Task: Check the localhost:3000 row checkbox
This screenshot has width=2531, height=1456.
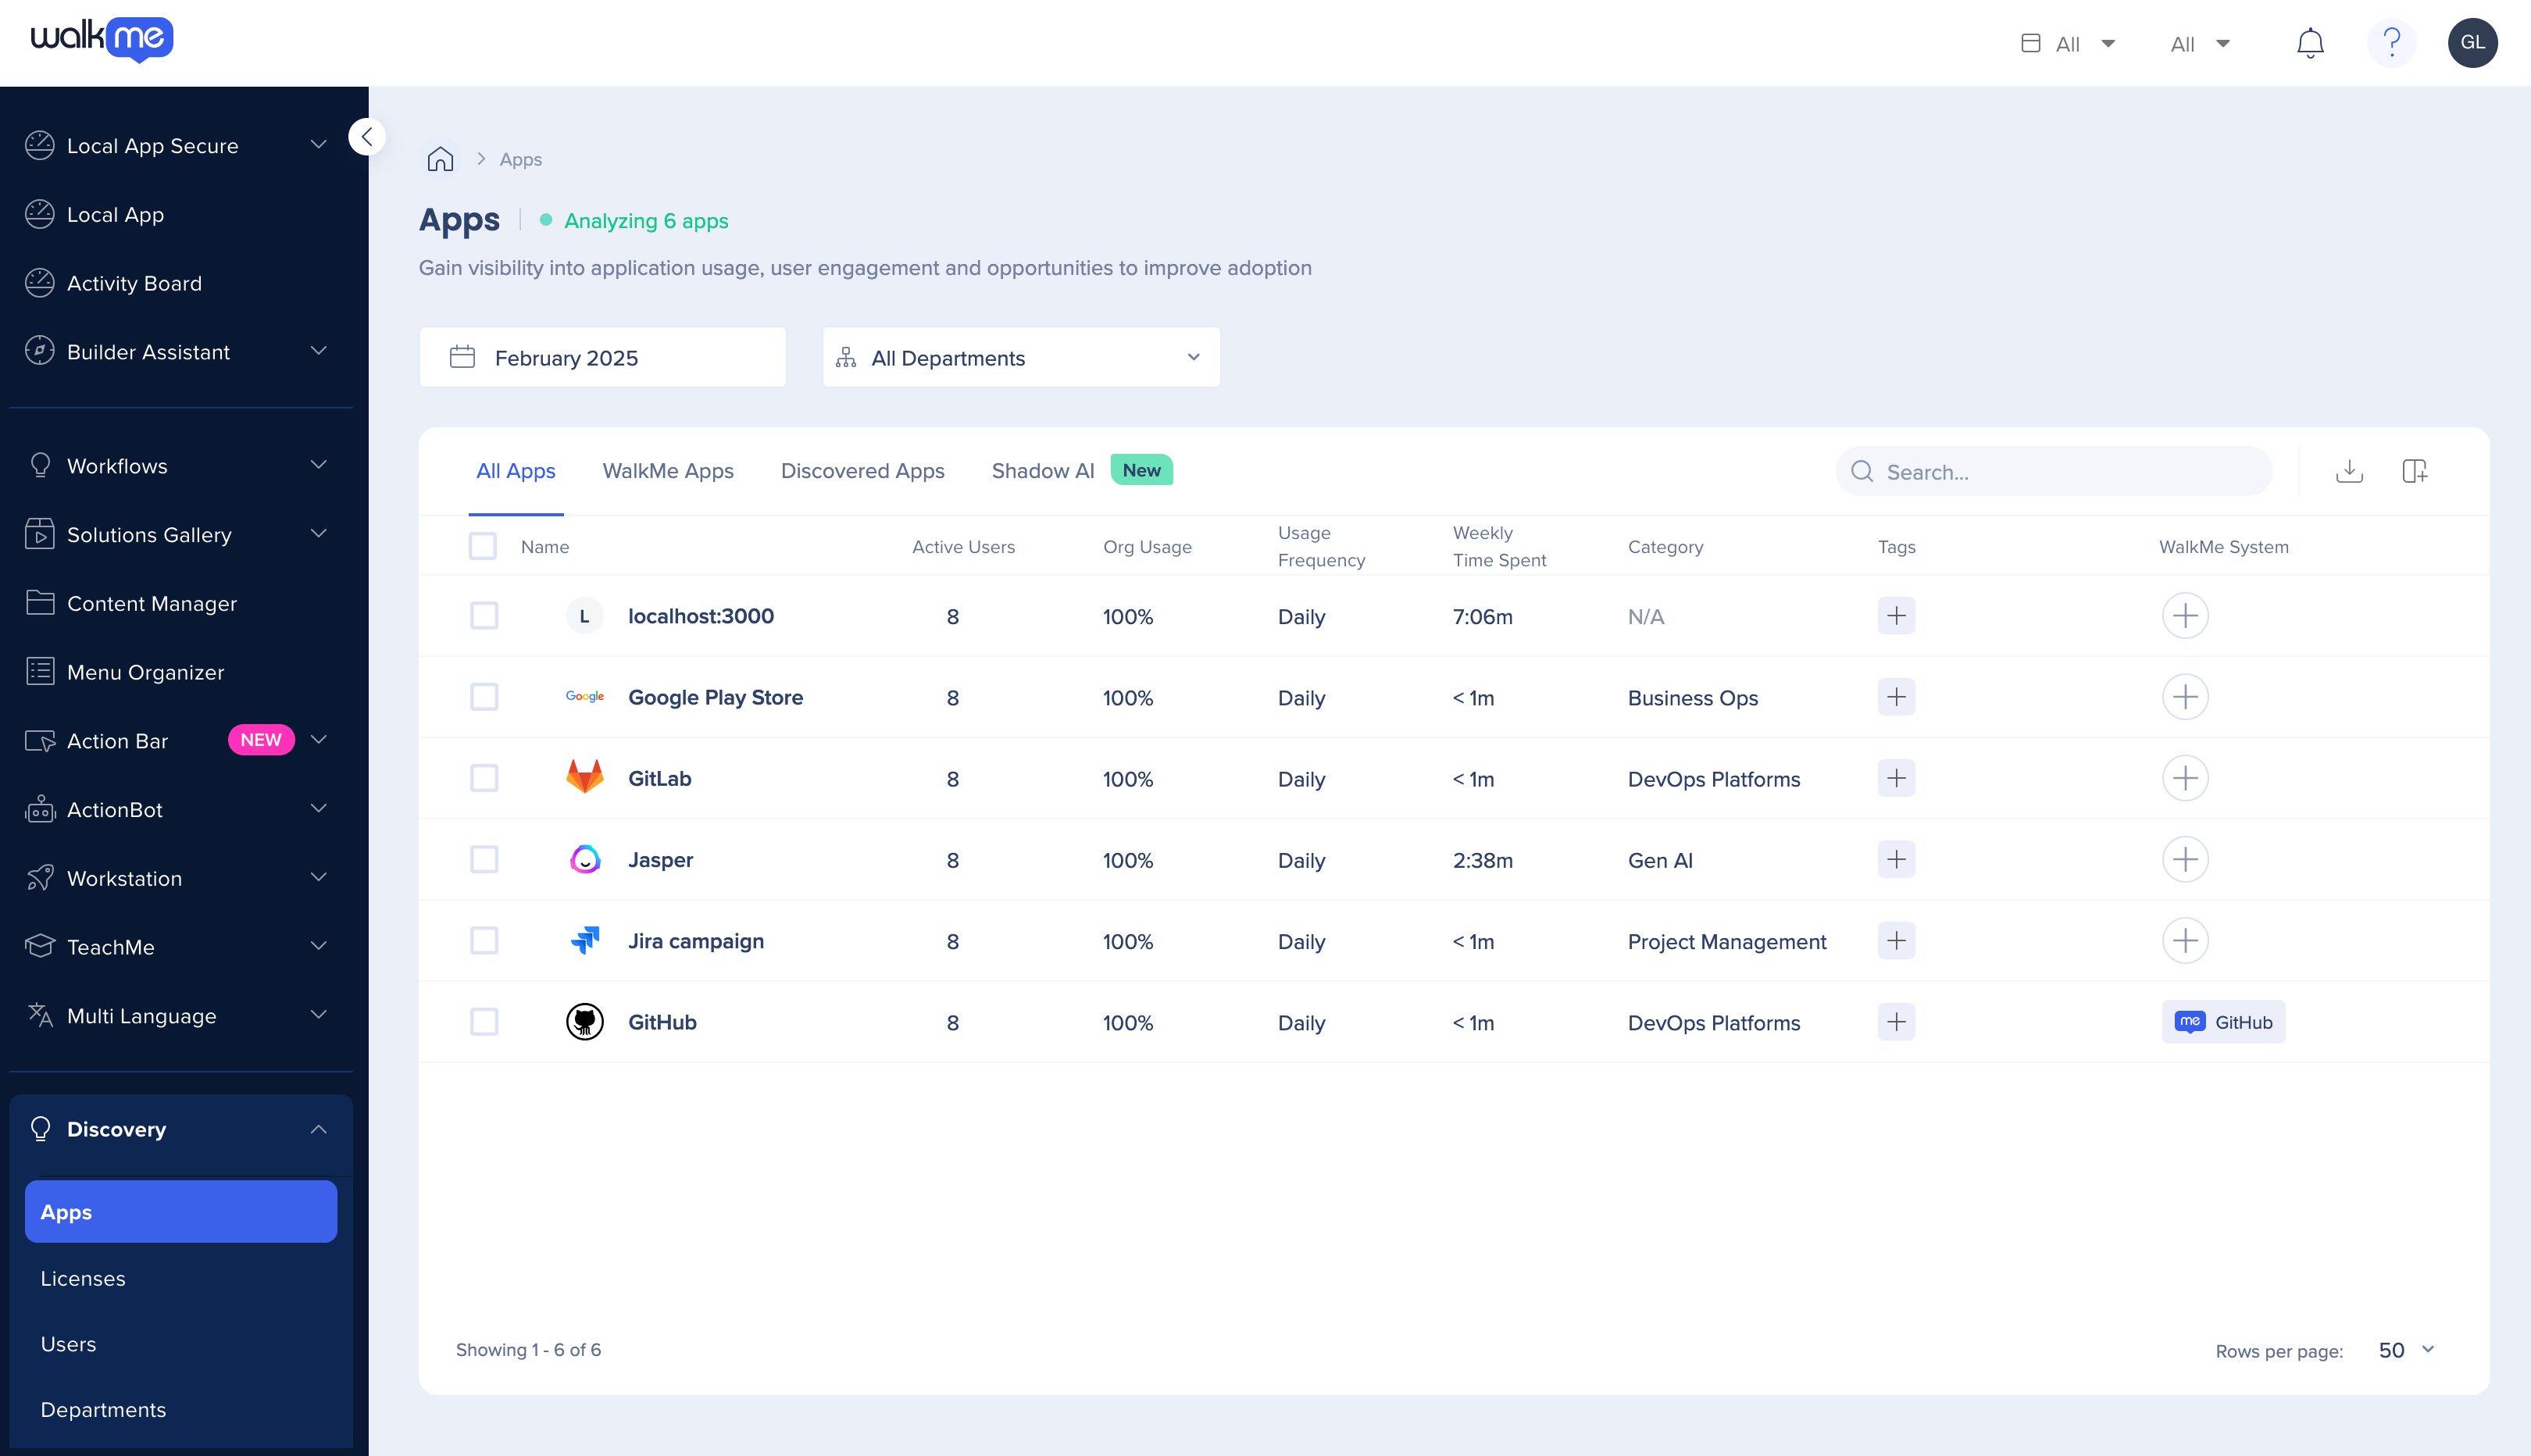Action: (484, 616)
